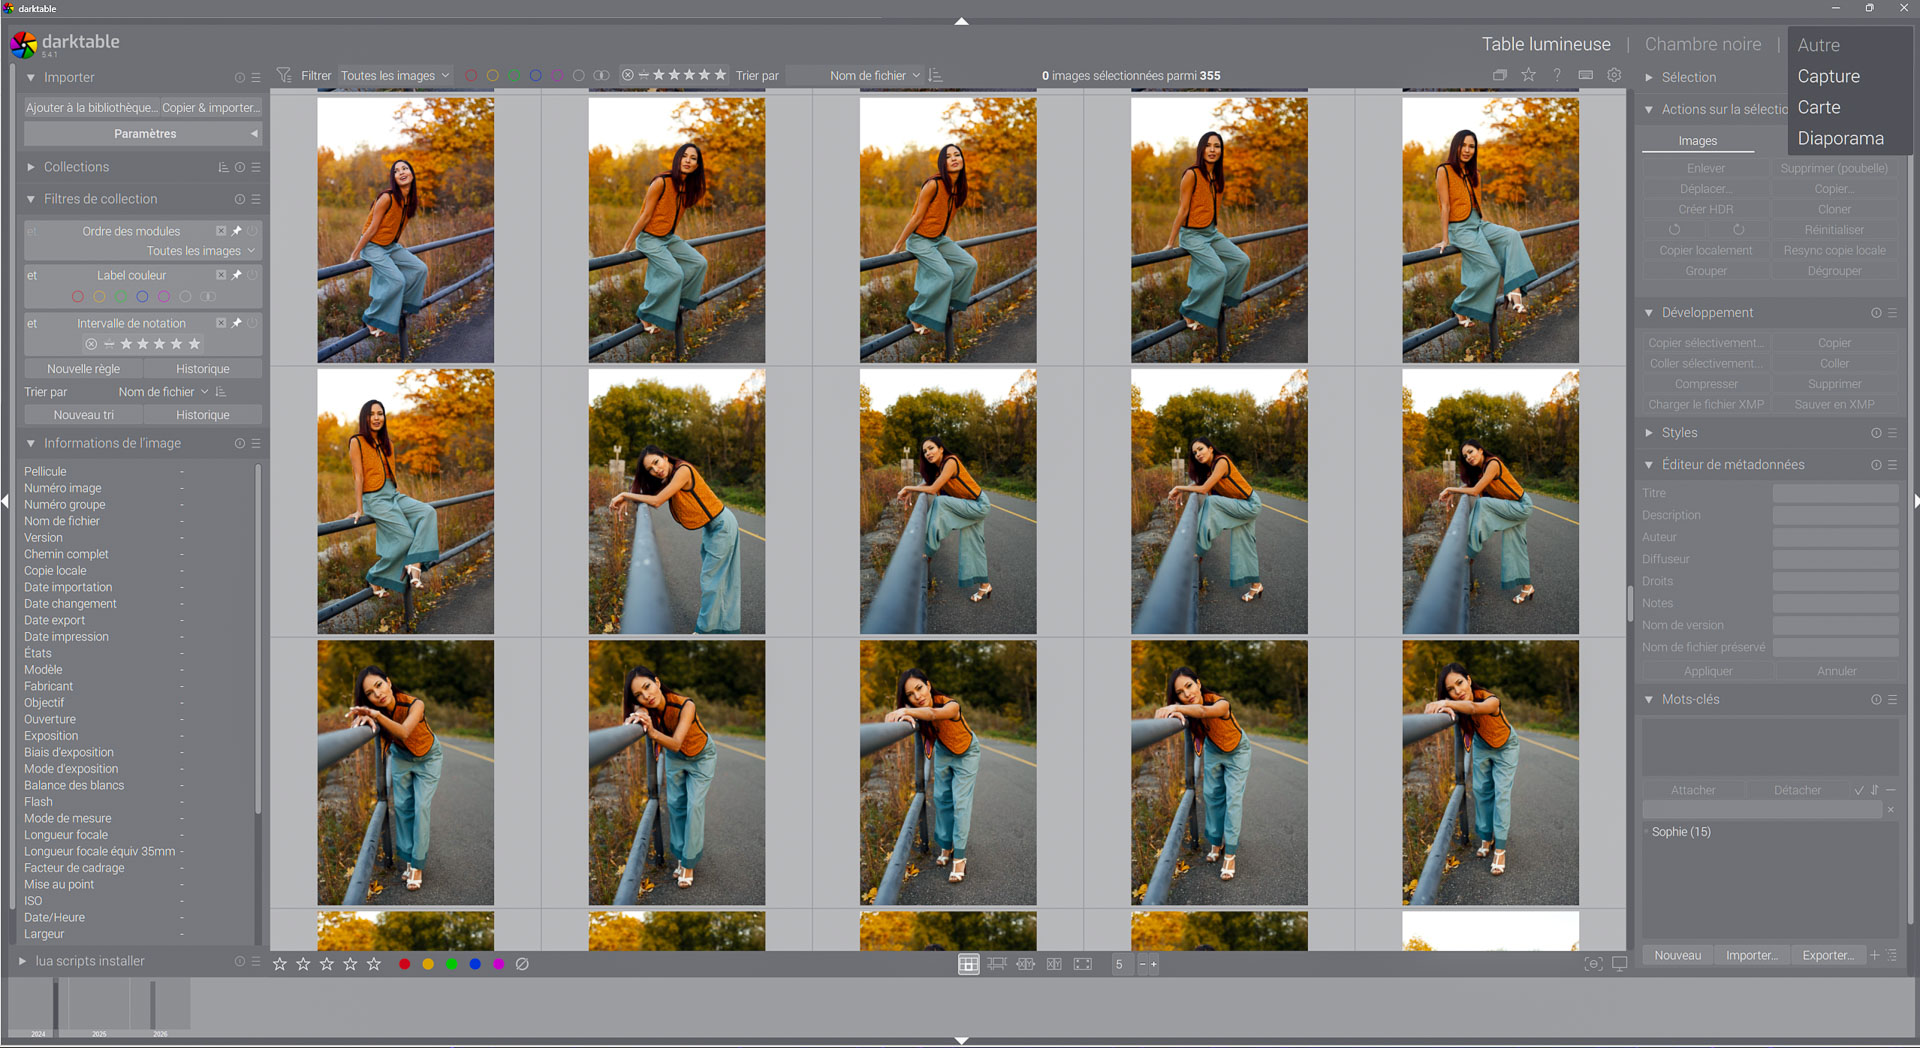This screenshot has height=1048, width=1920.
Task: Collapse the Informations de l'image module
Action: pos(31,443)
